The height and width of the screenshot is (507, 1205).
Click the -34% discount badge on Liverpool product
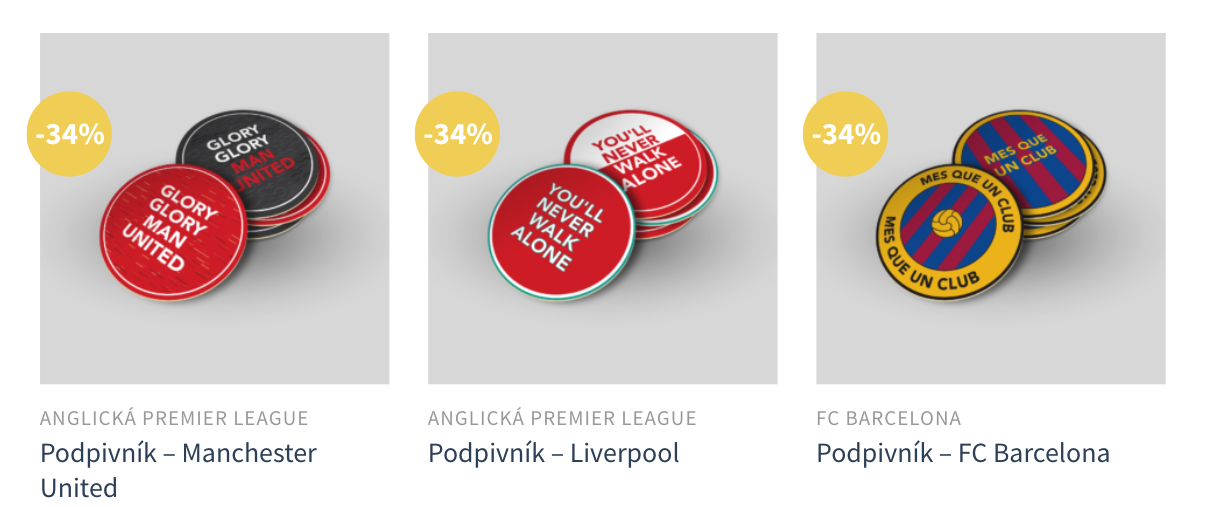coord(457,134)
